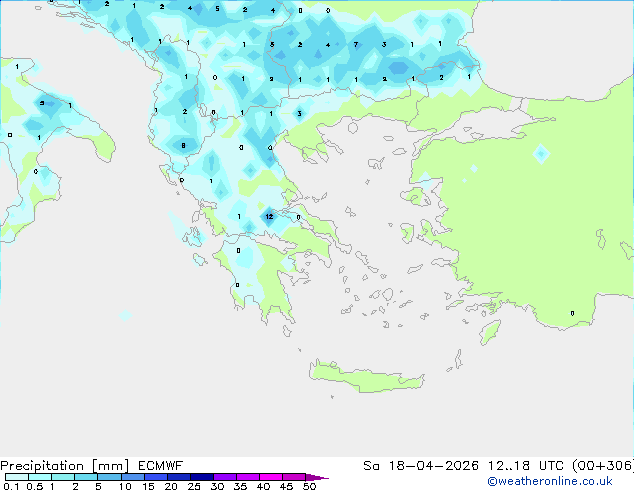Viewport: 634px width, 490px height.
Task: Pick the 40–45 mm magenta legend swatch
Action: click(x=271, y=477)
